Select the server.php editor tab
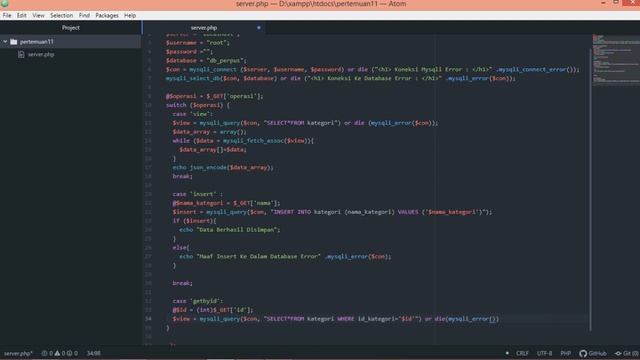 point(204,28)
